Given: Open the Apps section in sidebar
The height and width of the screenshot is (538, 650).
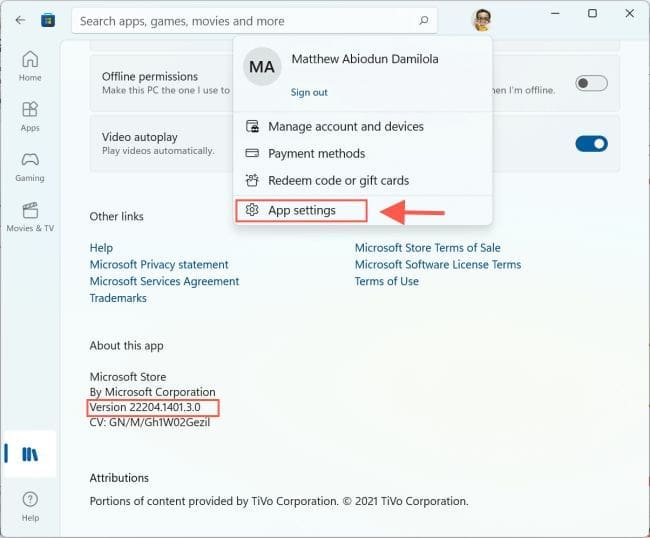Looking at the screenshot, I should tap(30, 116).
